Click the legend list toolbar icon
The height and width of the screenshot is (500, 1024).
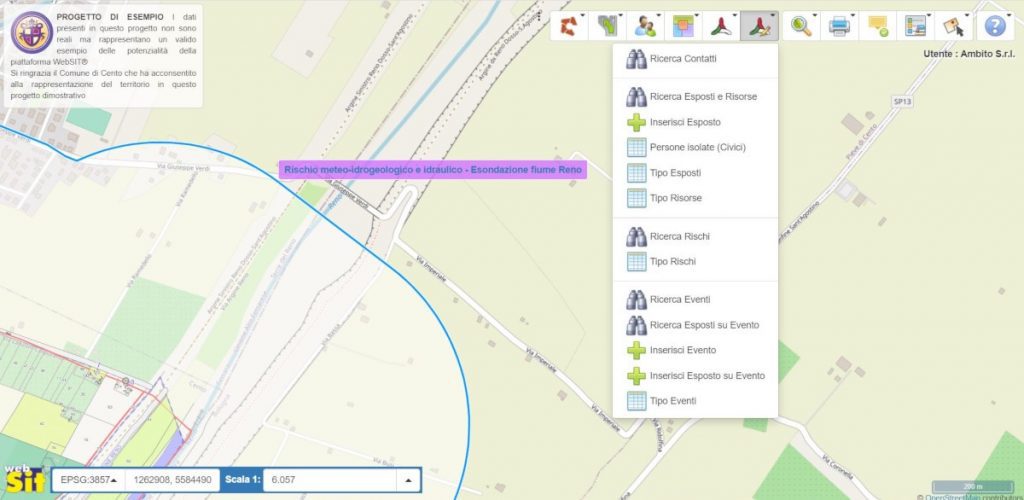coord(915,26)
